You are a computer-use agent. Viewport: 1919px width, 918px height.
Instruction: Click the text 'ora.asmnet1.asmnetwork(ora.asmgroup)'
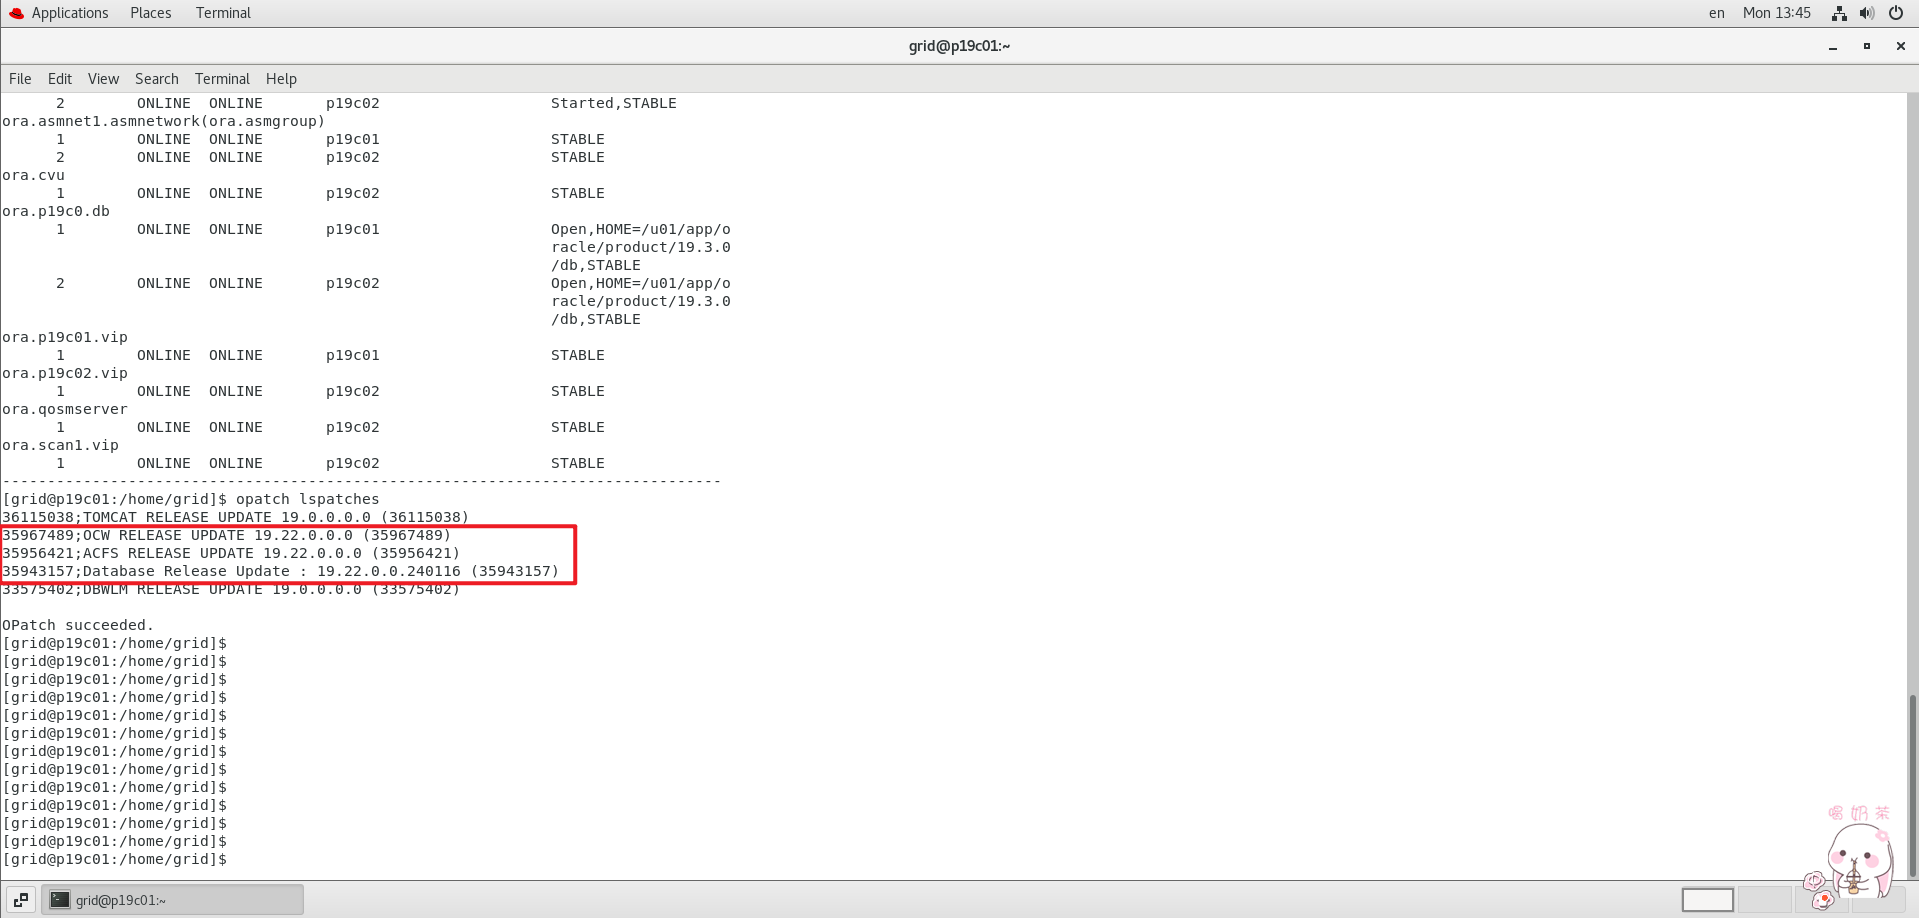pos(164,121)
